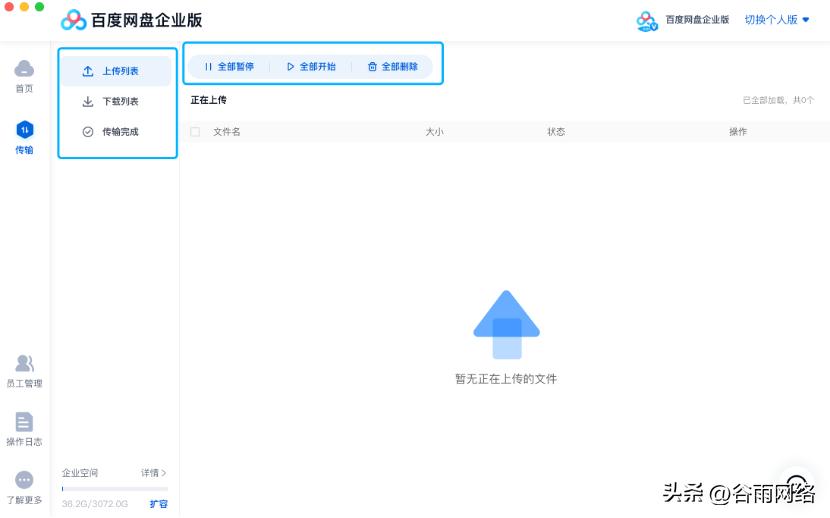Click the trash icon in 全部删除
Screen dimensions: 830x518
(x=372, y=67)
